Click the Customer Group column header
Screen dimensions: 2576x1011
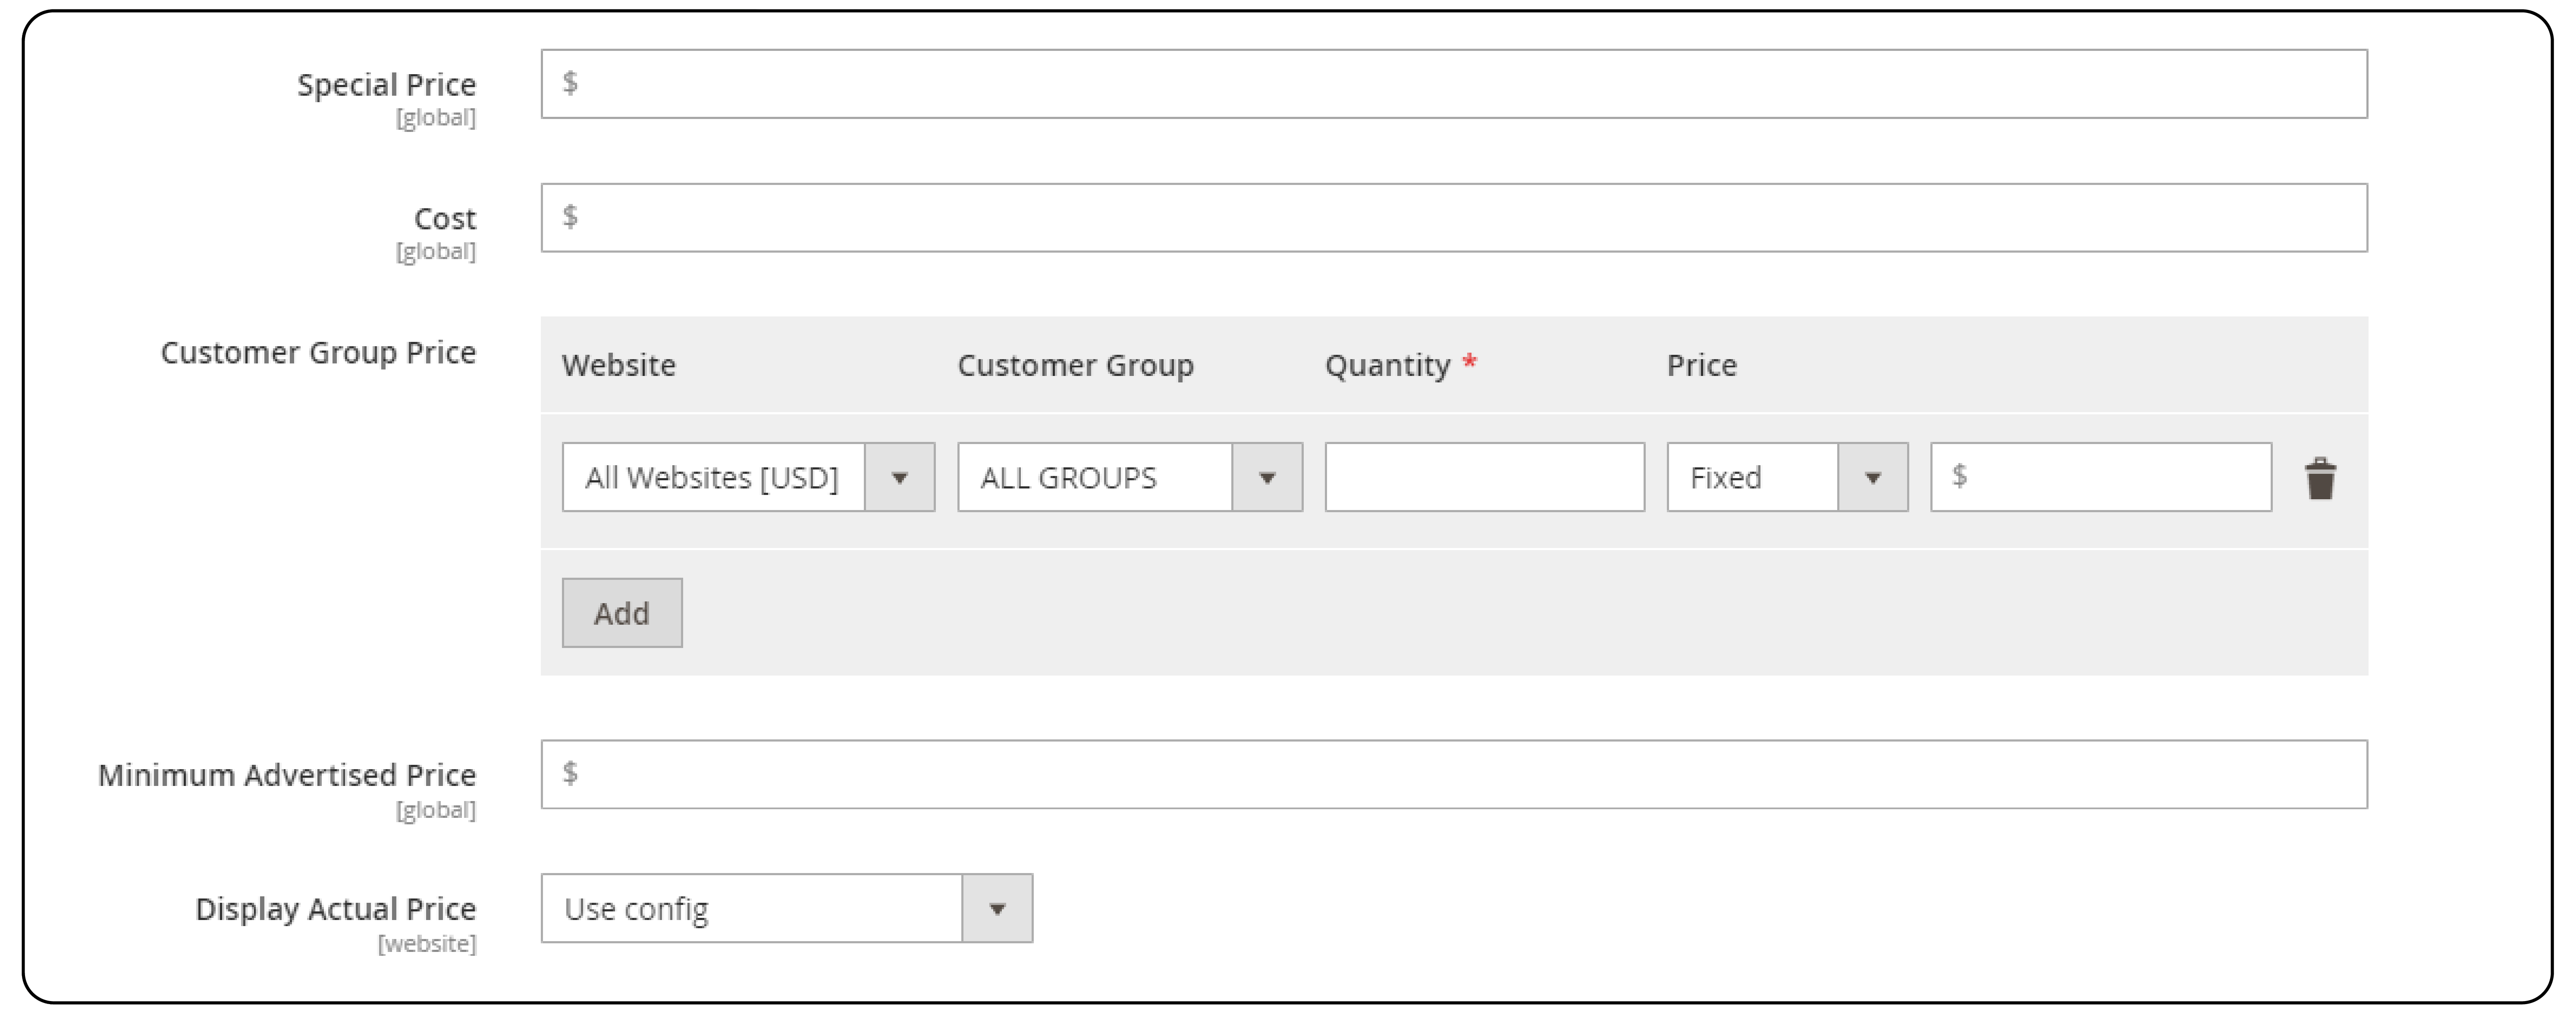click(1076, 366)
